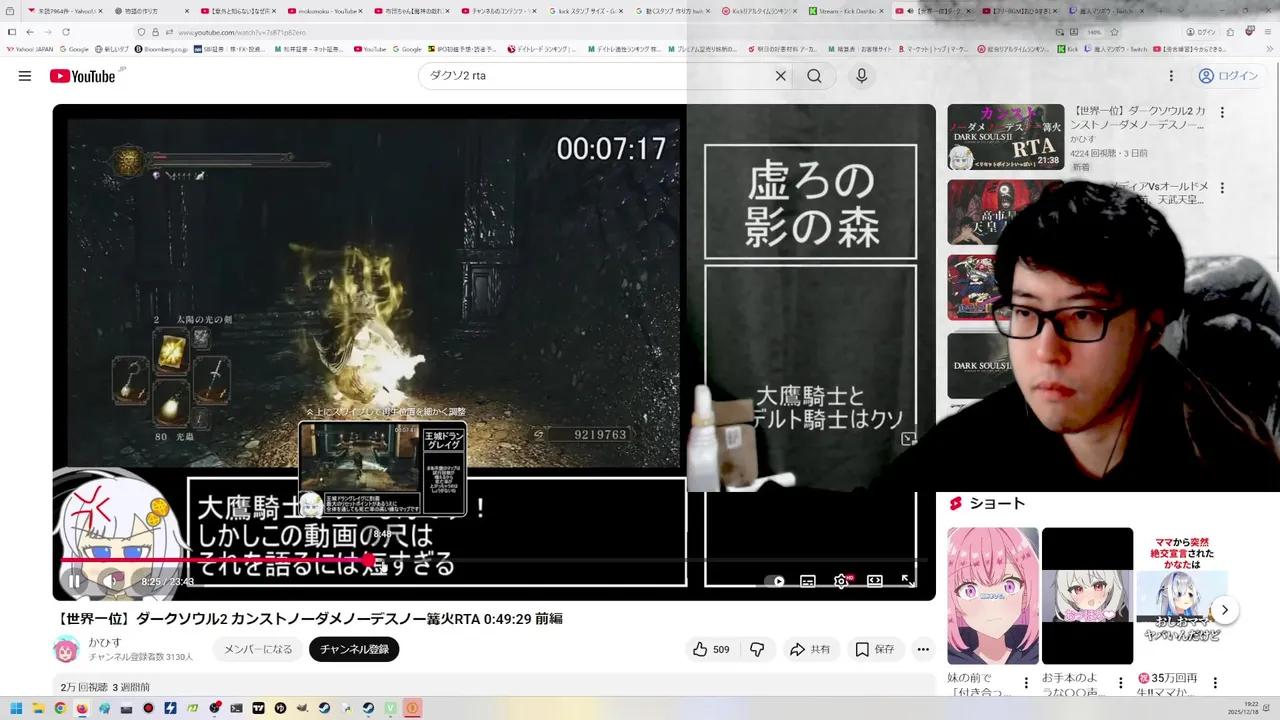
Task: Open the terminal icon on the taskbar
Action: point(236,708)
